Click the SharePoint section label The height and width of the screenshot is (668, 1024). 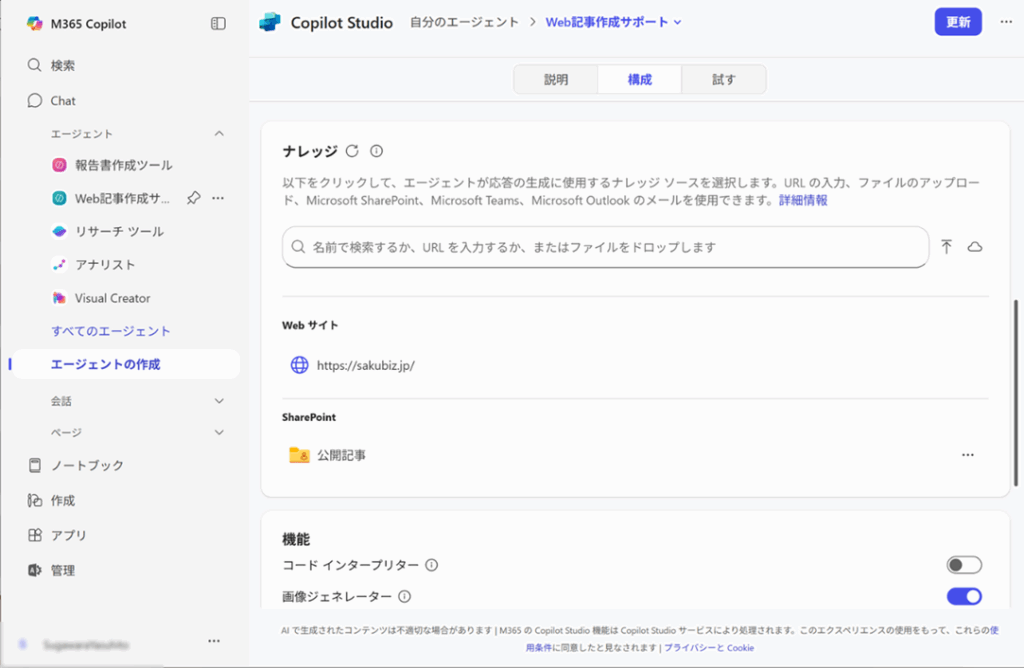pos(309,417)
